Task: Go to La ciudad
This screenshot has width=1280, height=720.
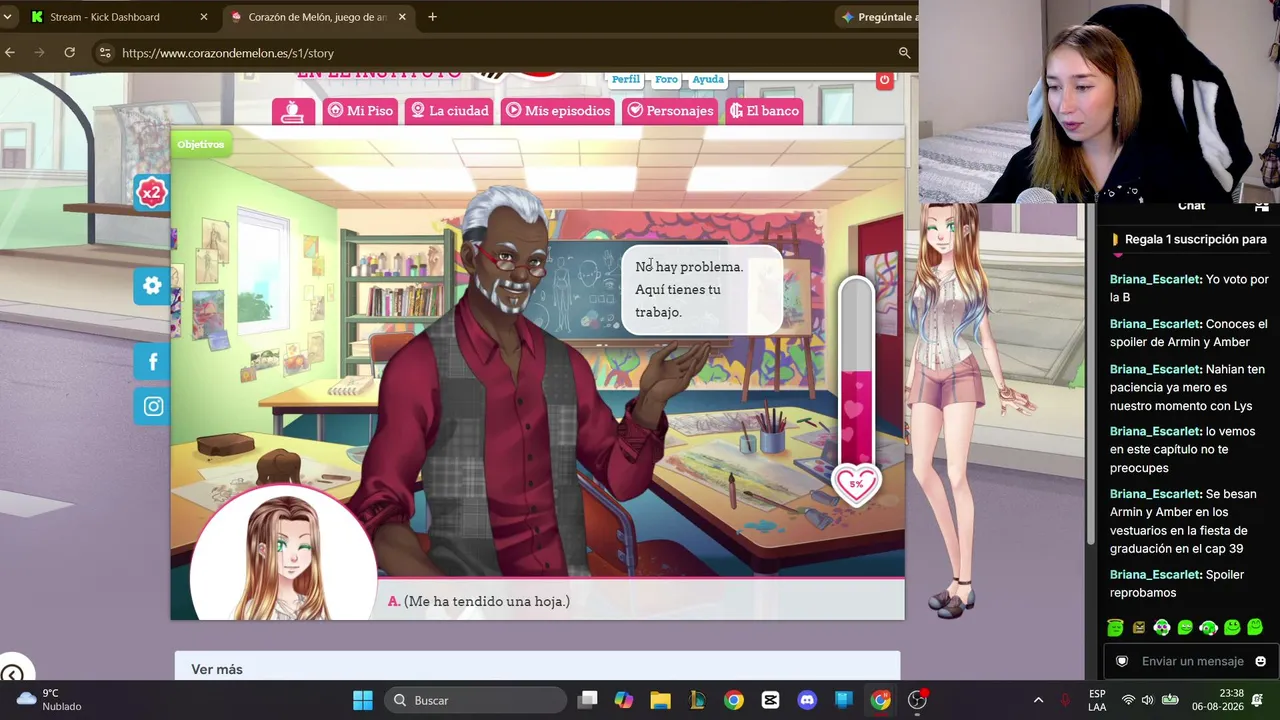Action: pyautogui.click(x=450, y=111)
